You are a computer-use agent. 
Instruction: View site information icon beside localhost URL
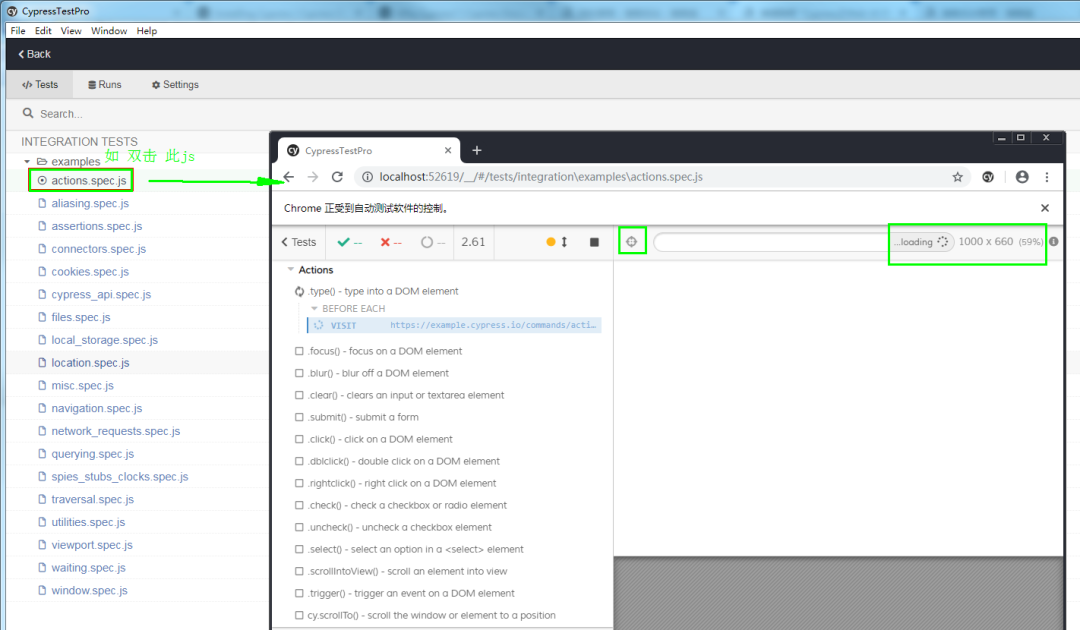click(x=368, y=177)
